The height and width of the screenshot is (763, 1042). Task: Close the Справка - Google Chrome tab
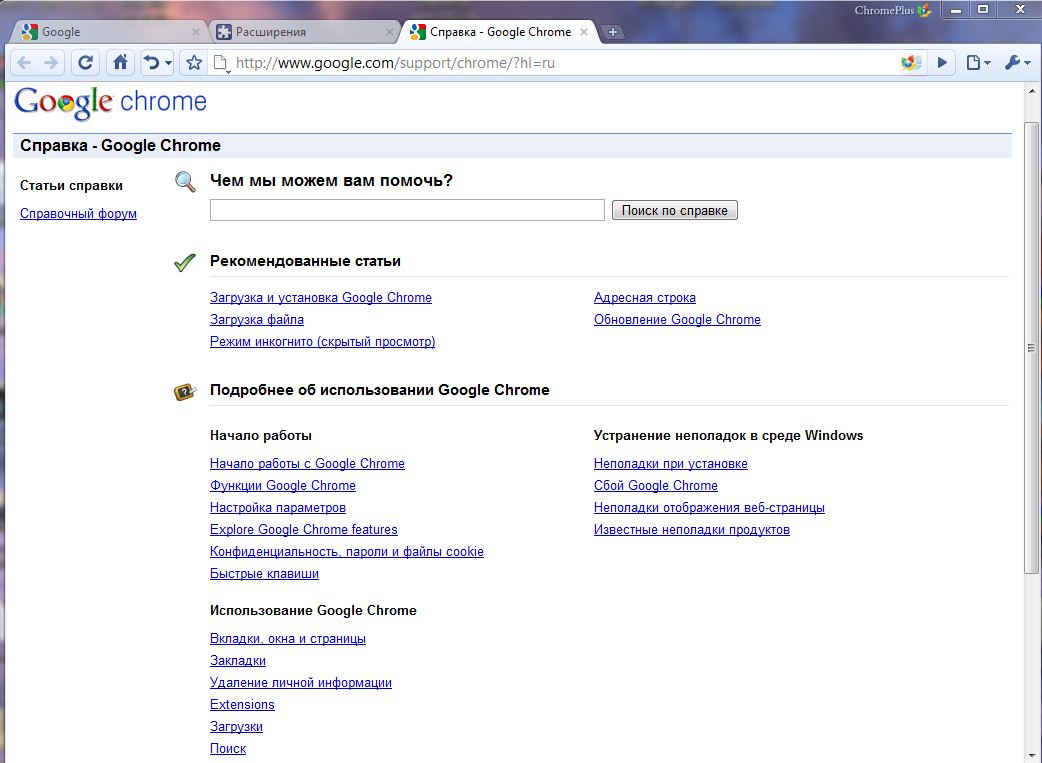(583, 32)
